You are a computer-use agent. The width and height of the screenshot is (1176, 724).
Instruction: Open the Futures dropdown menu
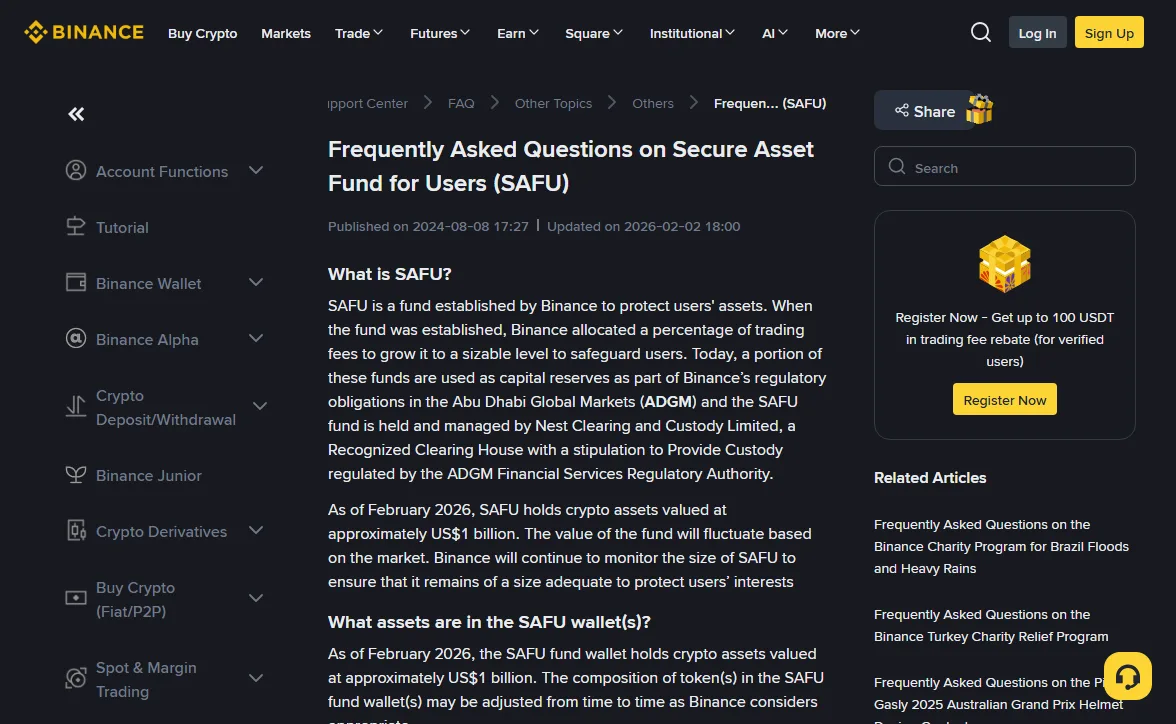click(x=440, y=33)
